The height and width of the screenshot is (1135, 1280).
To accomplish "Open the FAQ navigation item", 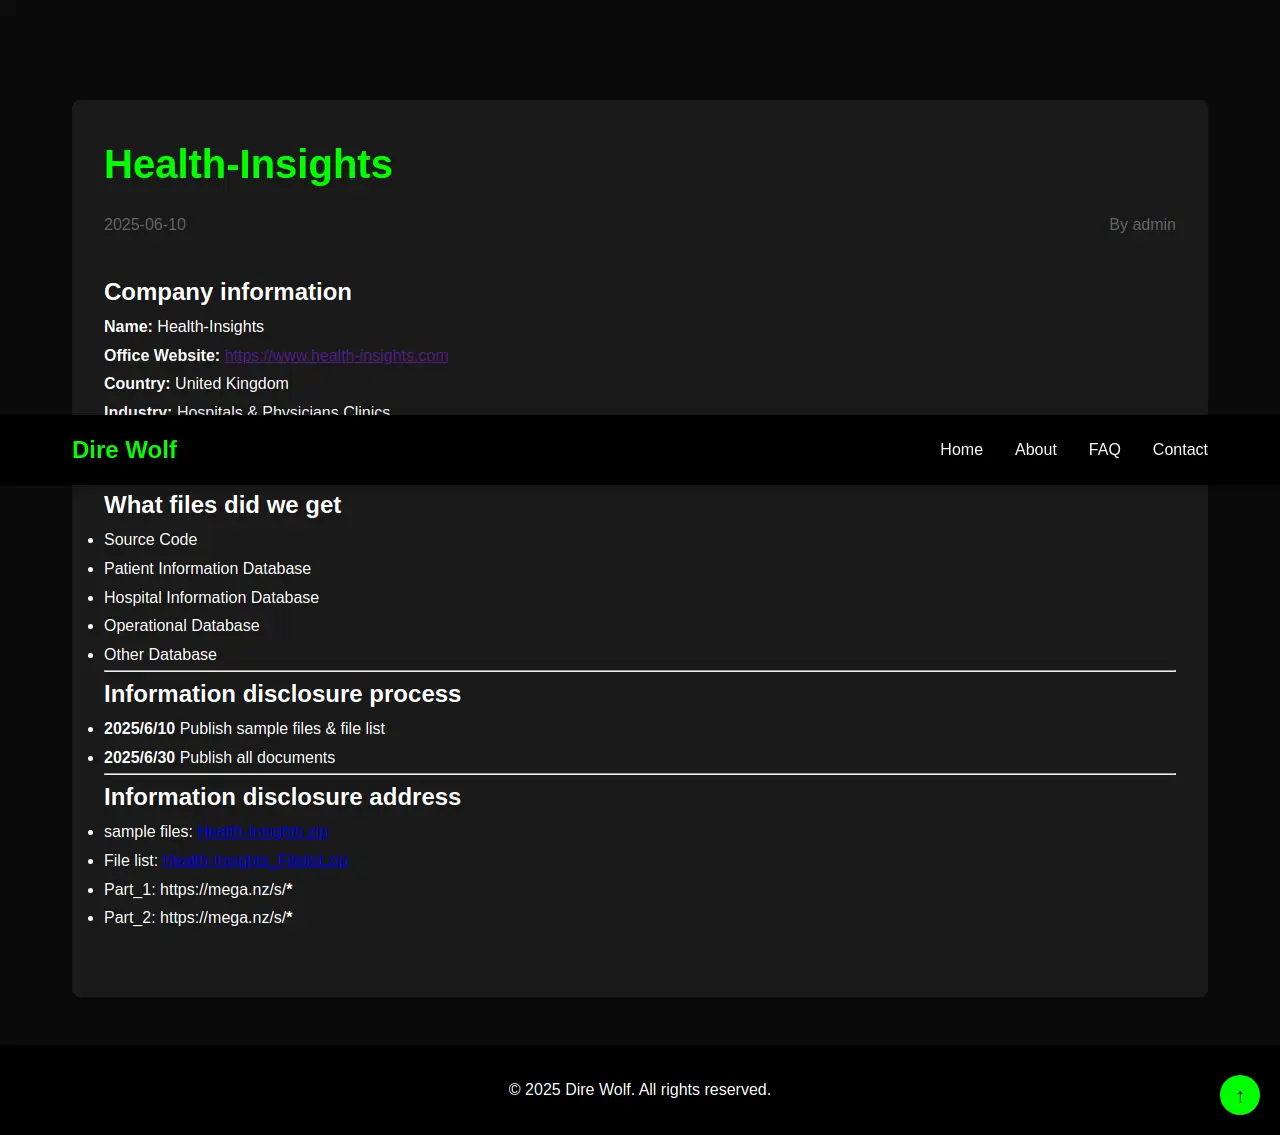I will point(1104,450).
